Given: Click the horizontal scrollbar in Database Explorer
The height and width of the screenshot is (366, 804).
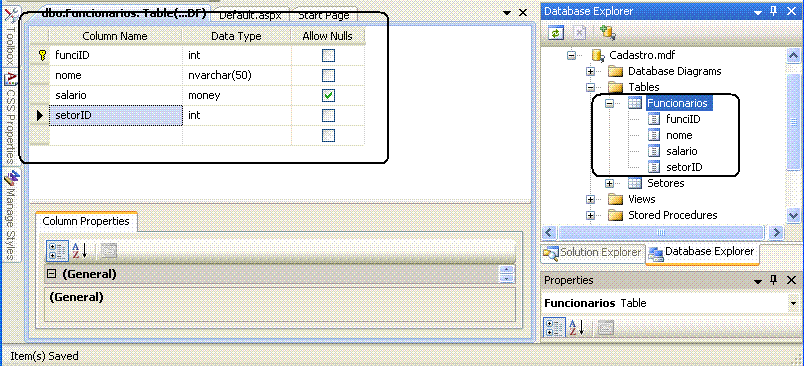Looking at the screenshot, I should coord(661,232).
